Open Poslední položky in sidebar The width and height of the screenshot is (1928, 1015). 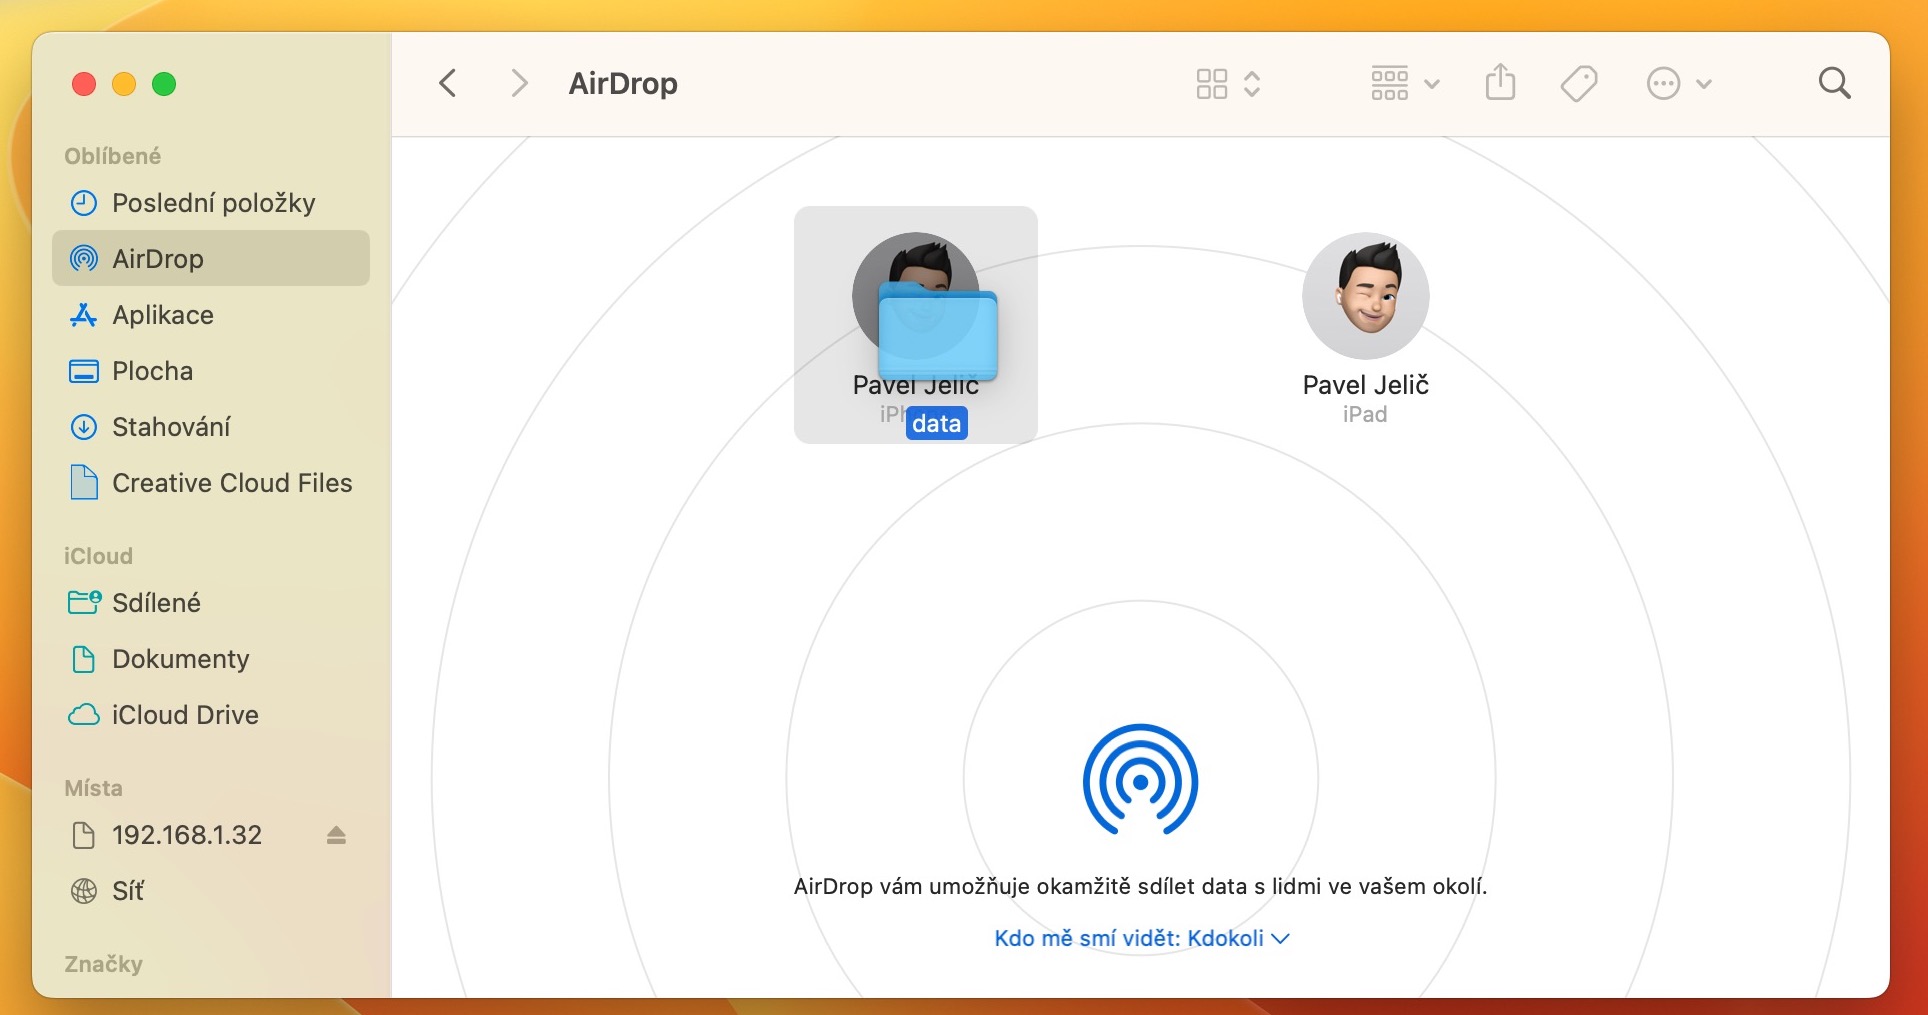(x=211, y=203)
